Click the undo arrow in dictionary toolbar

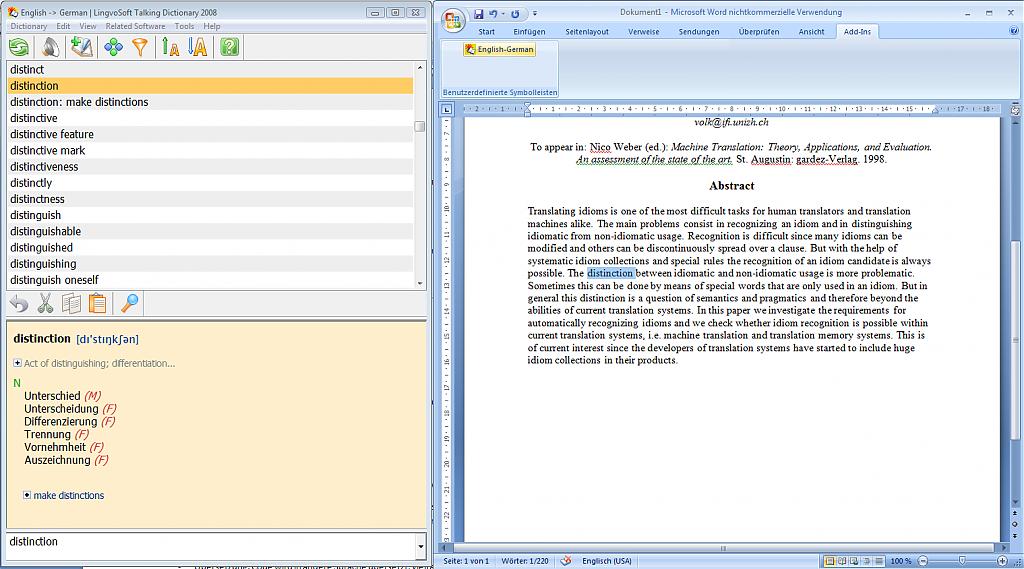tap(19, 304)
